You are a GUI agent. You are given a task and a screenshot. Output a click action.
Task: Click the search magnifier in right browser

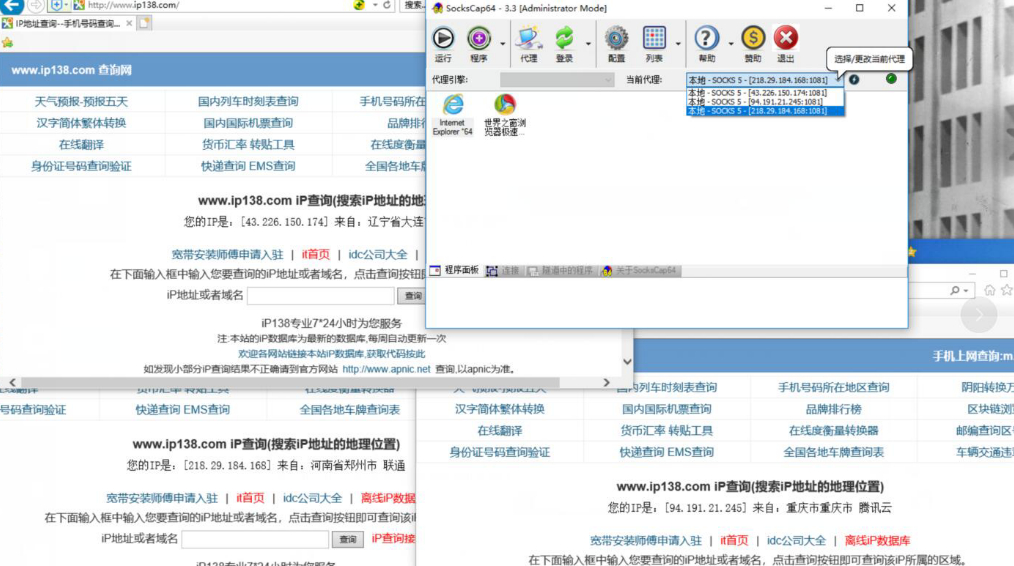[x=955, y=290]
